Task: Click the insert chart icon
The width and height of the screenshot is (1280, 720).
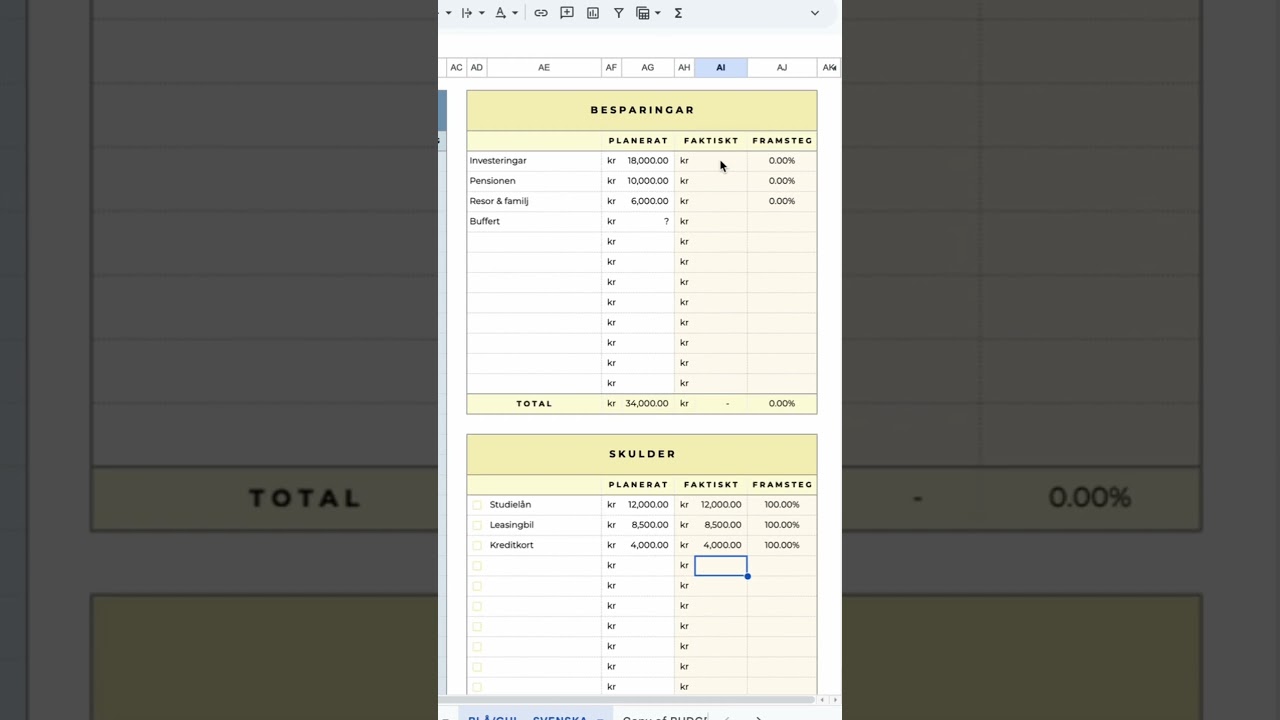Action: (593, 13)
